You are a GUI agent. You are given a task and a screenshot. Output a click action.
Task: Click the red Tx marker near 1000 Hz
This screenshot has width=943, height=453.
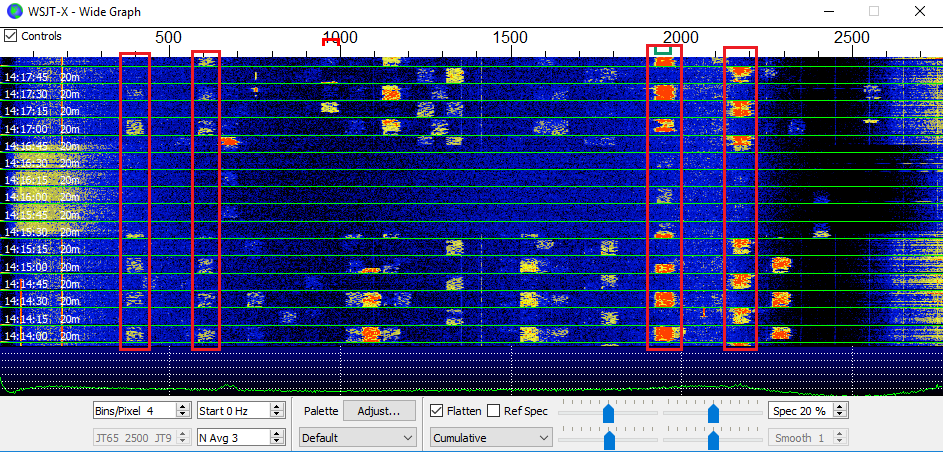click(330, 41)
